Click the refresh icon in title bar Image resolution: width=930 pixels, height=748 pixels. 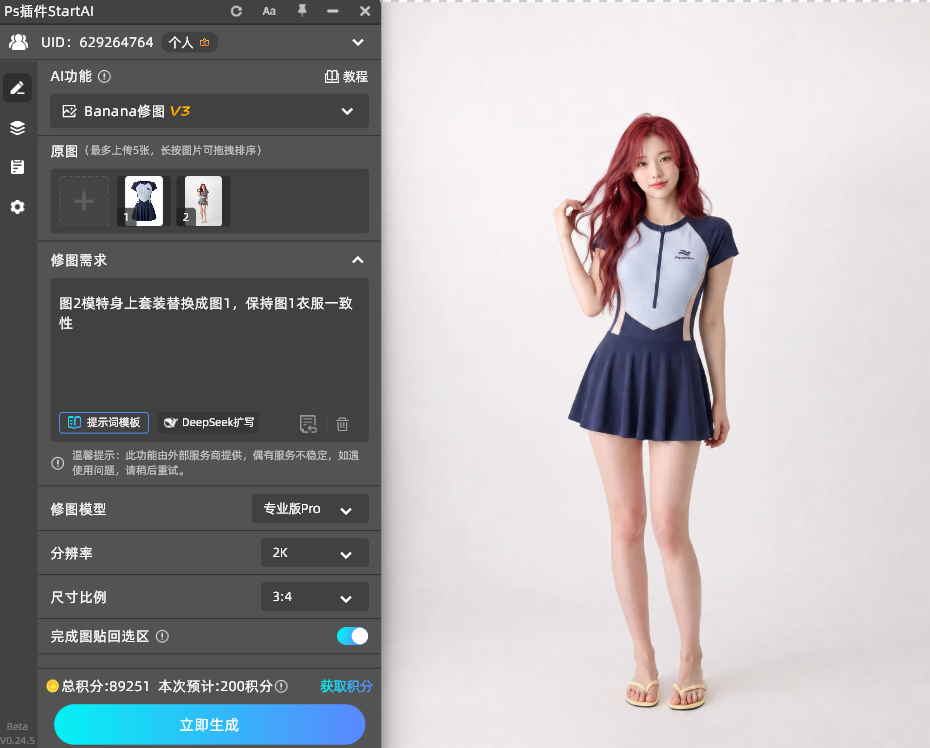(236, 11)
